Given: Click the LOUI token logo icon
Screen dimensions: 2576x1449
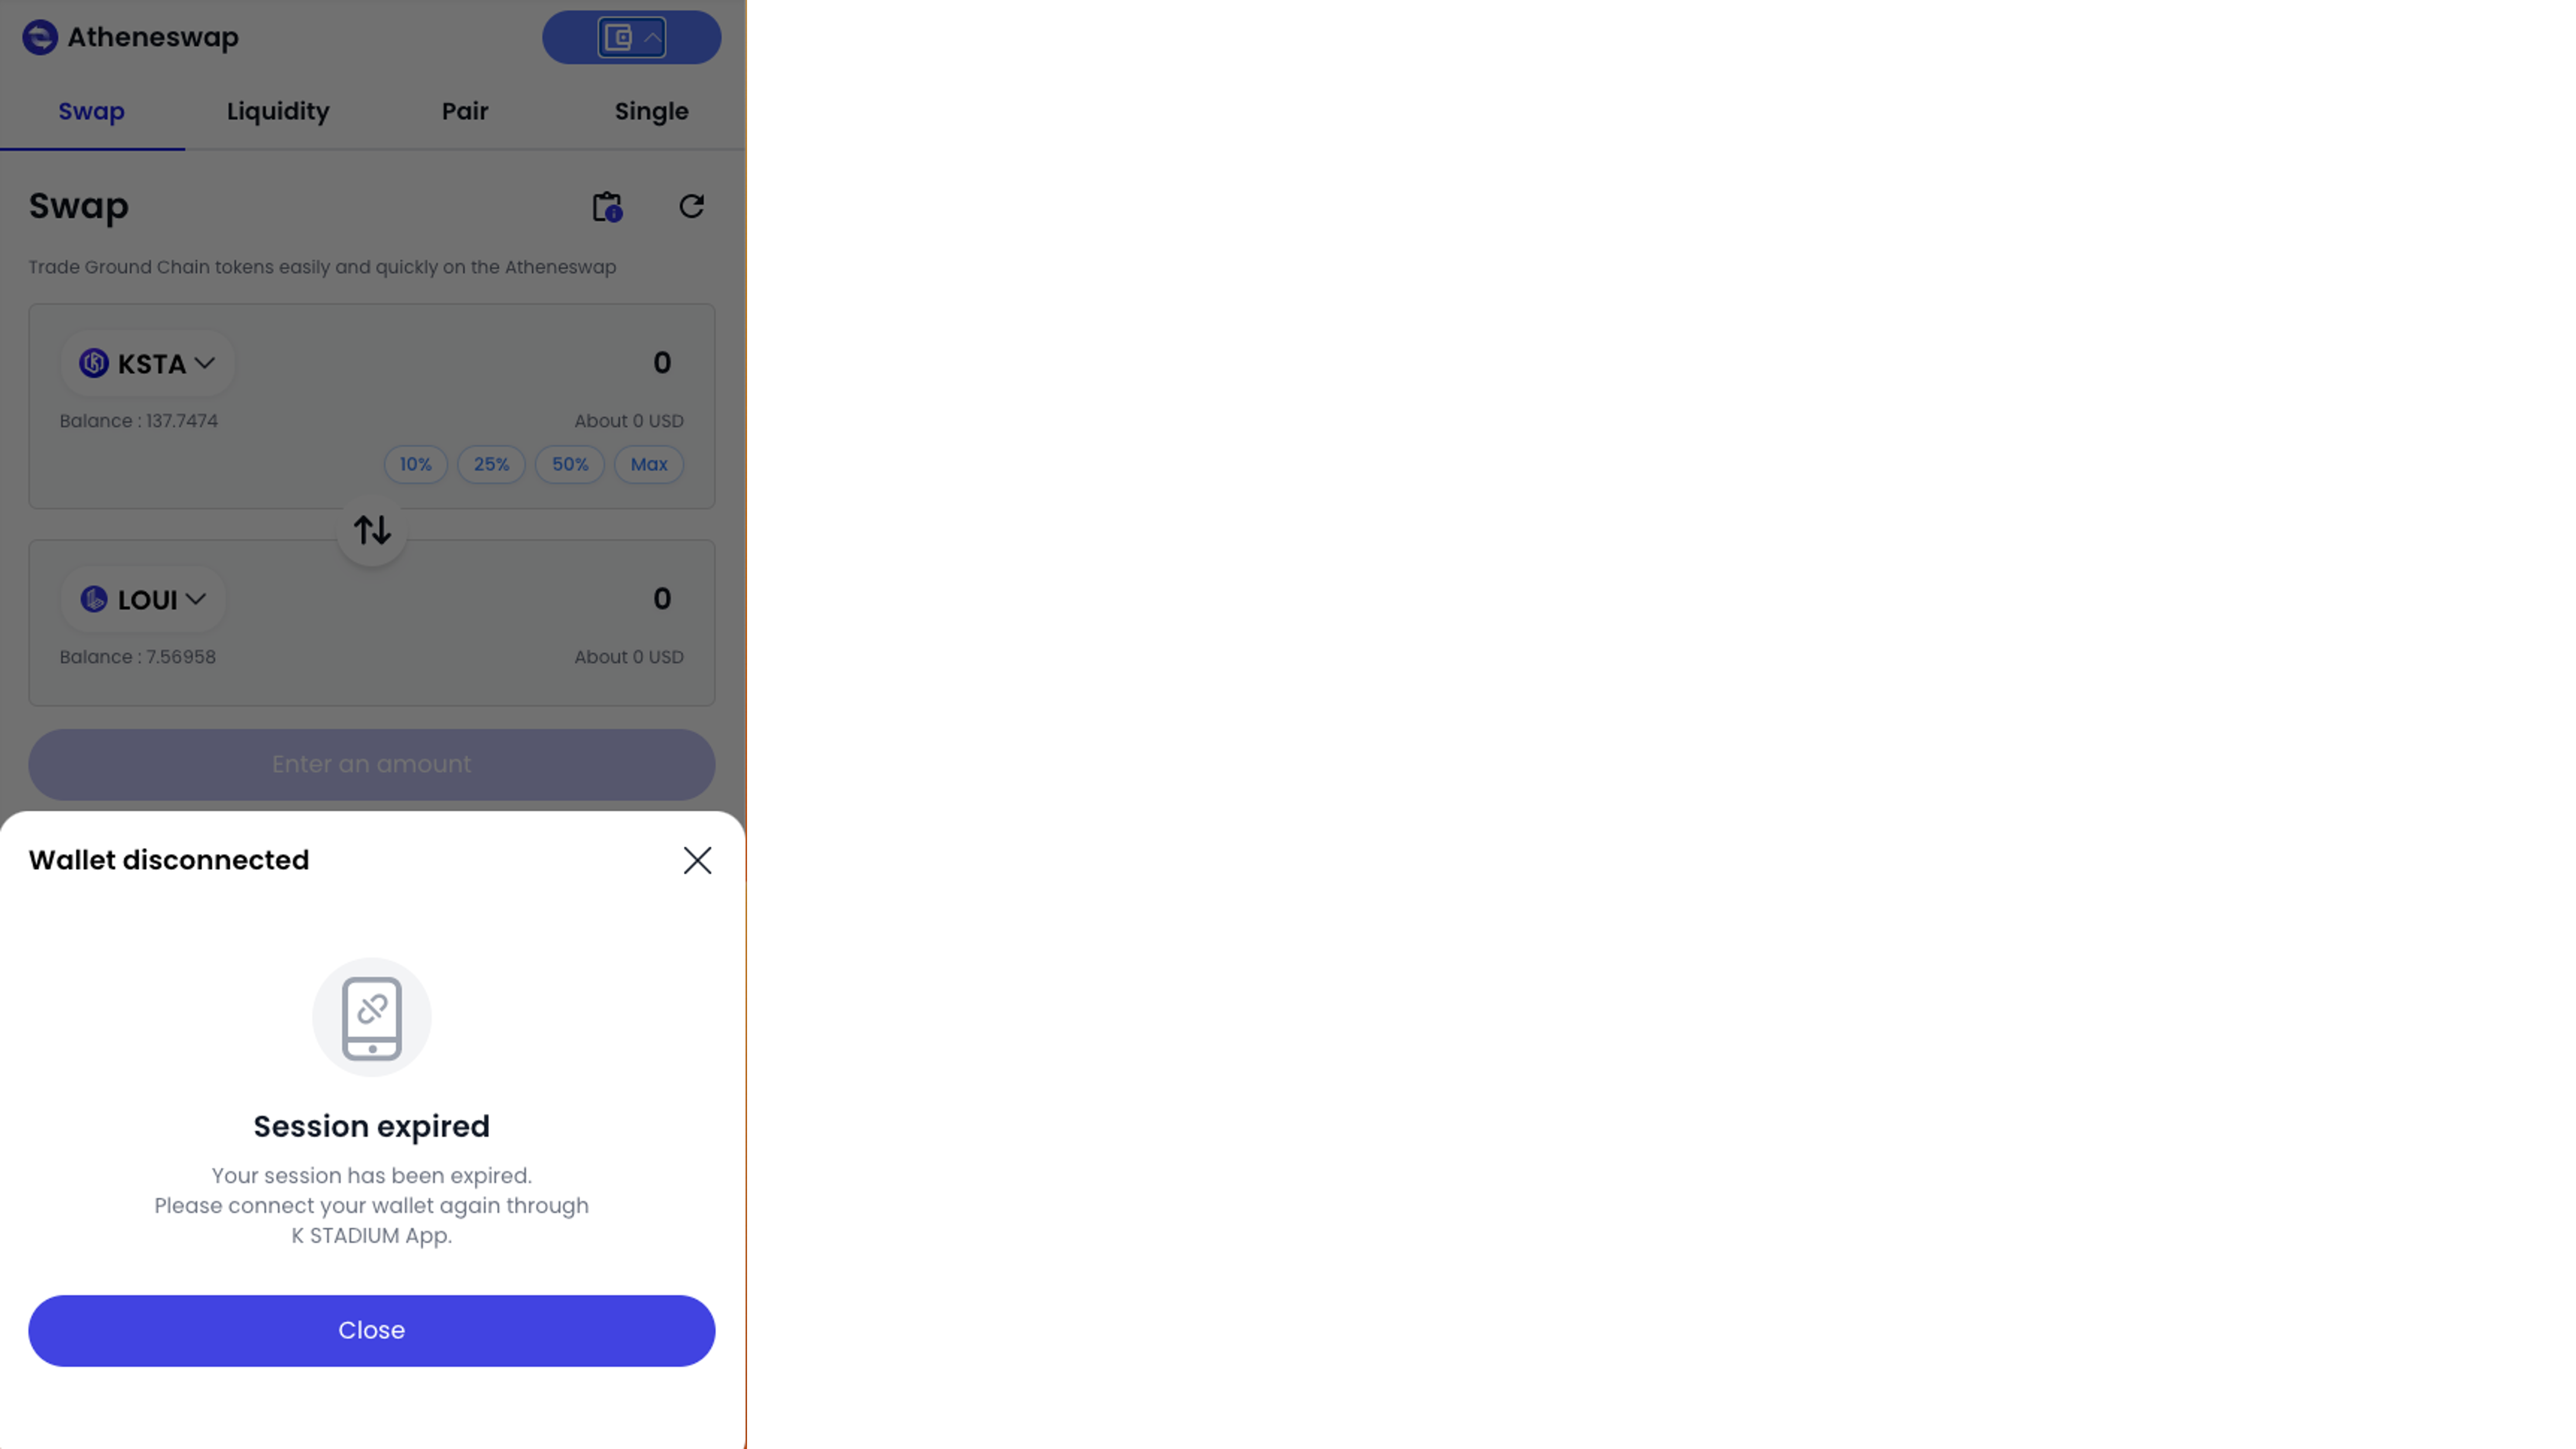Looking at the screenshot, I should [x=94, y=599].
